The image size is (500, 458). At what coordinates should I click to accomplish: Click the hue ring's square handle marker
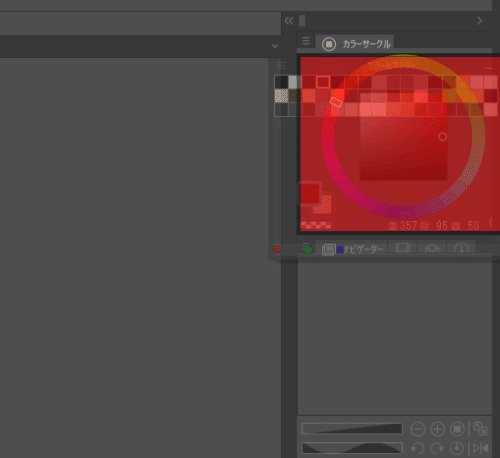pyautogui.click(x=336, y=102)
